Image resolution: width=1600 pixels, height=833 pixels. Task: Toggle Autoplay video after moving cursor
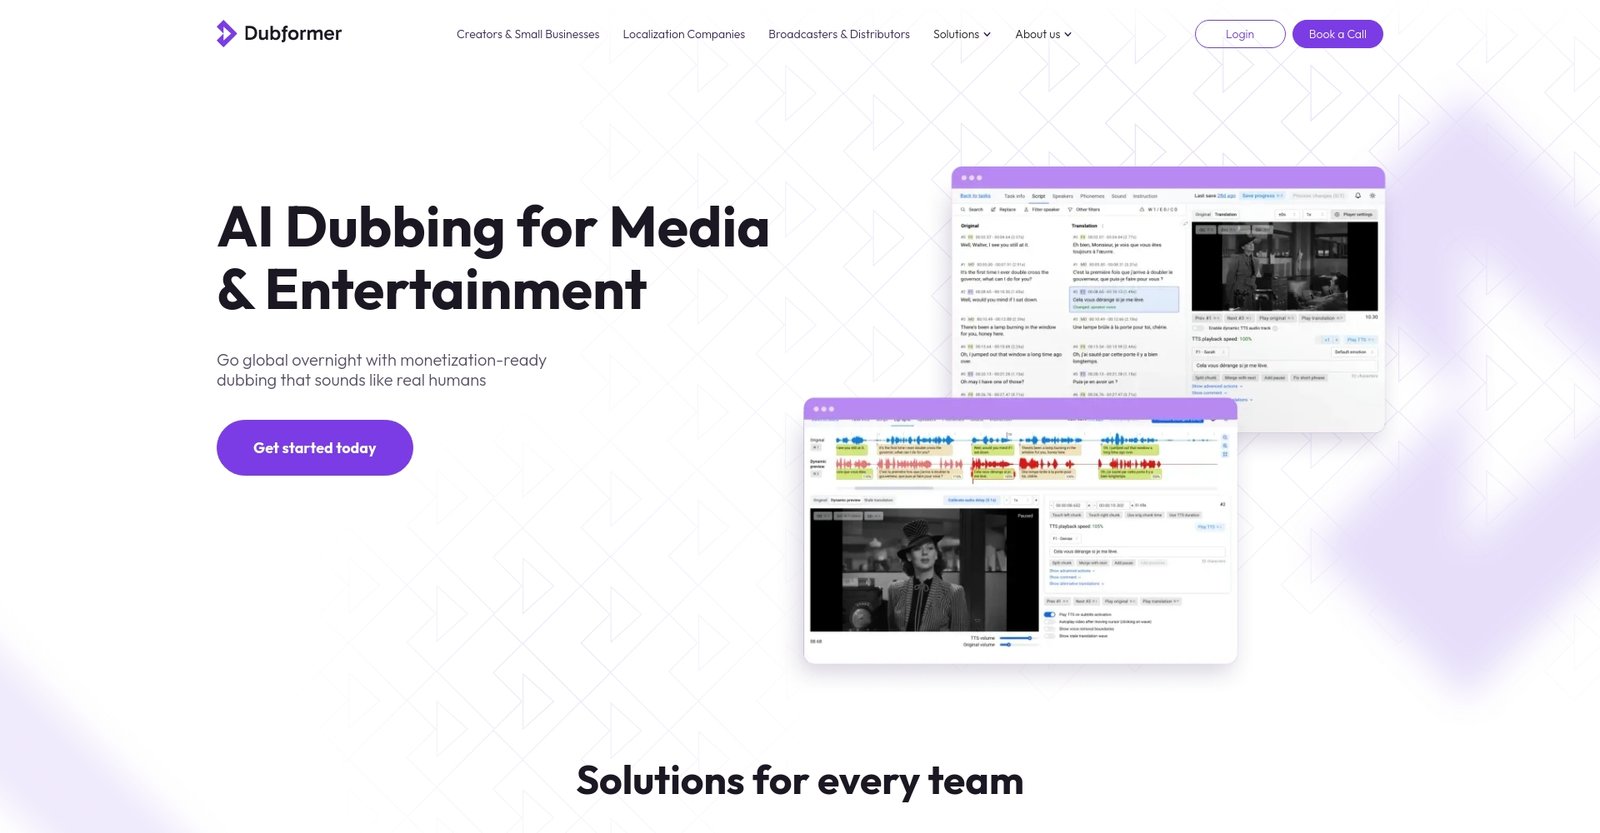click(1049, 622)
